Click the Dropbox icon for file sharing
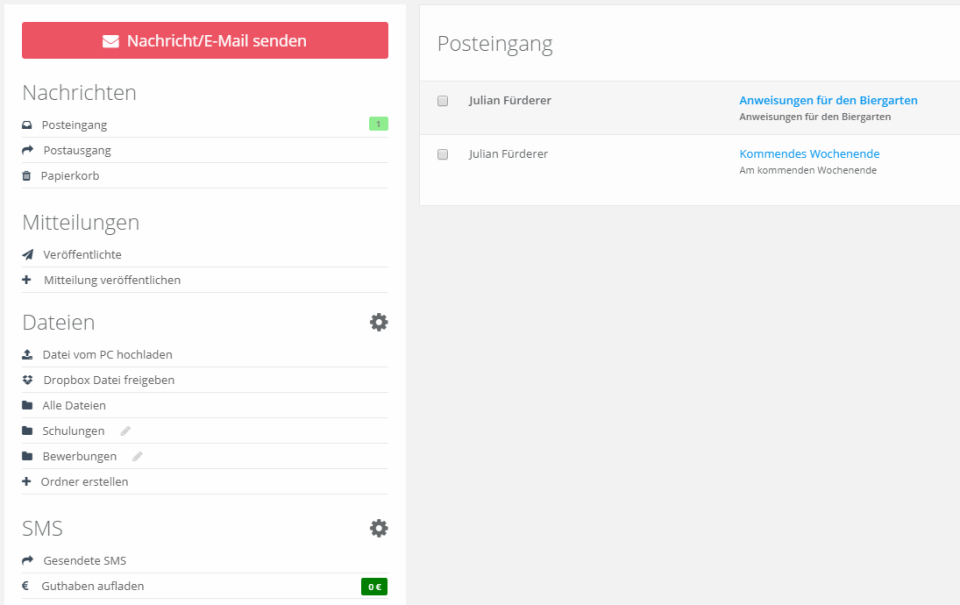The image size is (960, 605). 25,380
